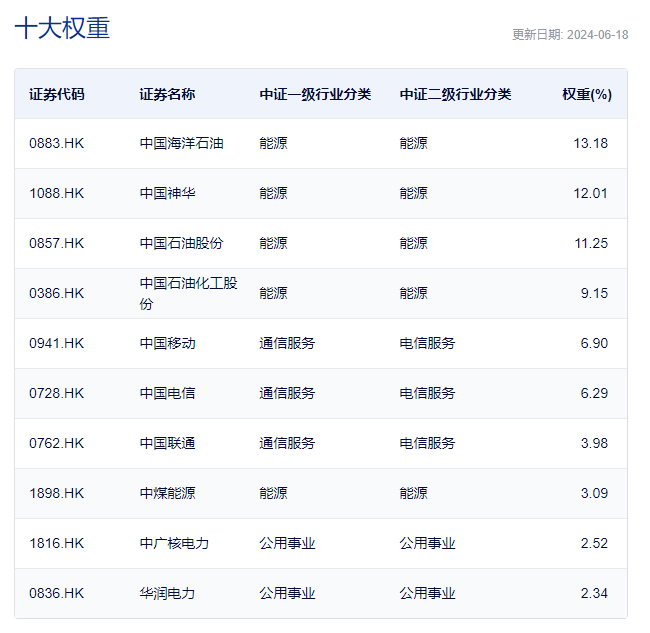
Task: Click the 1088.HK code cell
Action: click(x=57, y=193)
